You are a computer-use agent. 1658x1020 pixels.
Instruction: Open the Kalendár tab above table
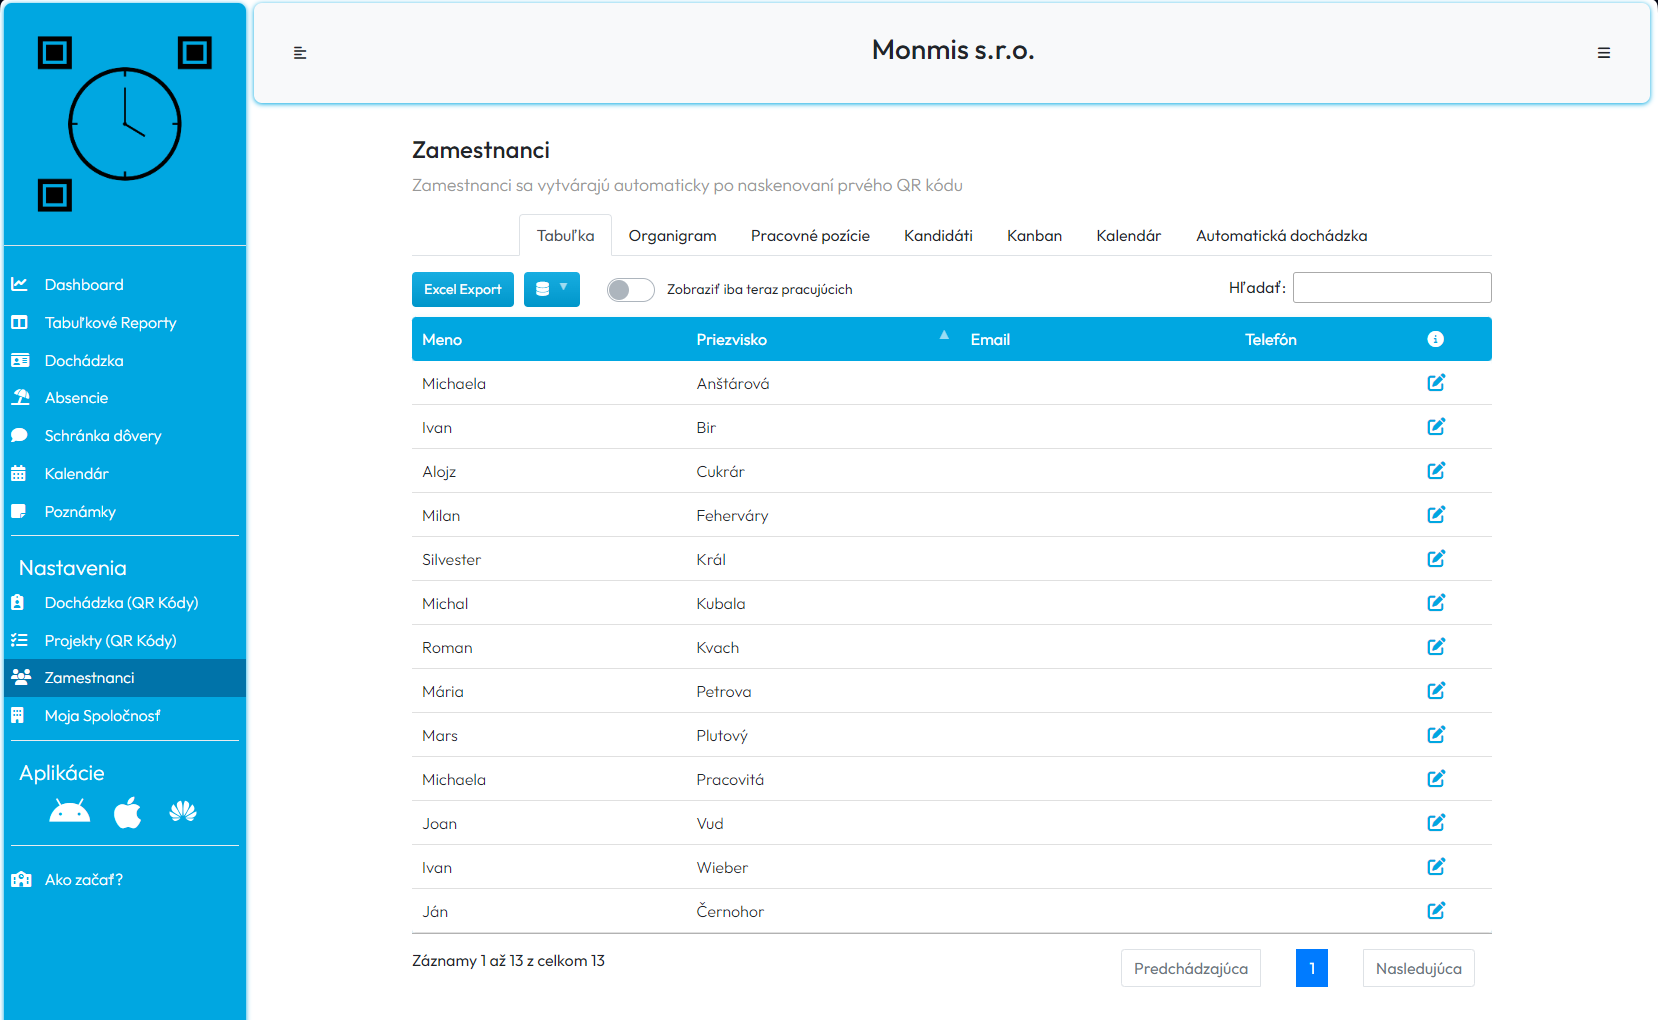tap(1129, 236)
